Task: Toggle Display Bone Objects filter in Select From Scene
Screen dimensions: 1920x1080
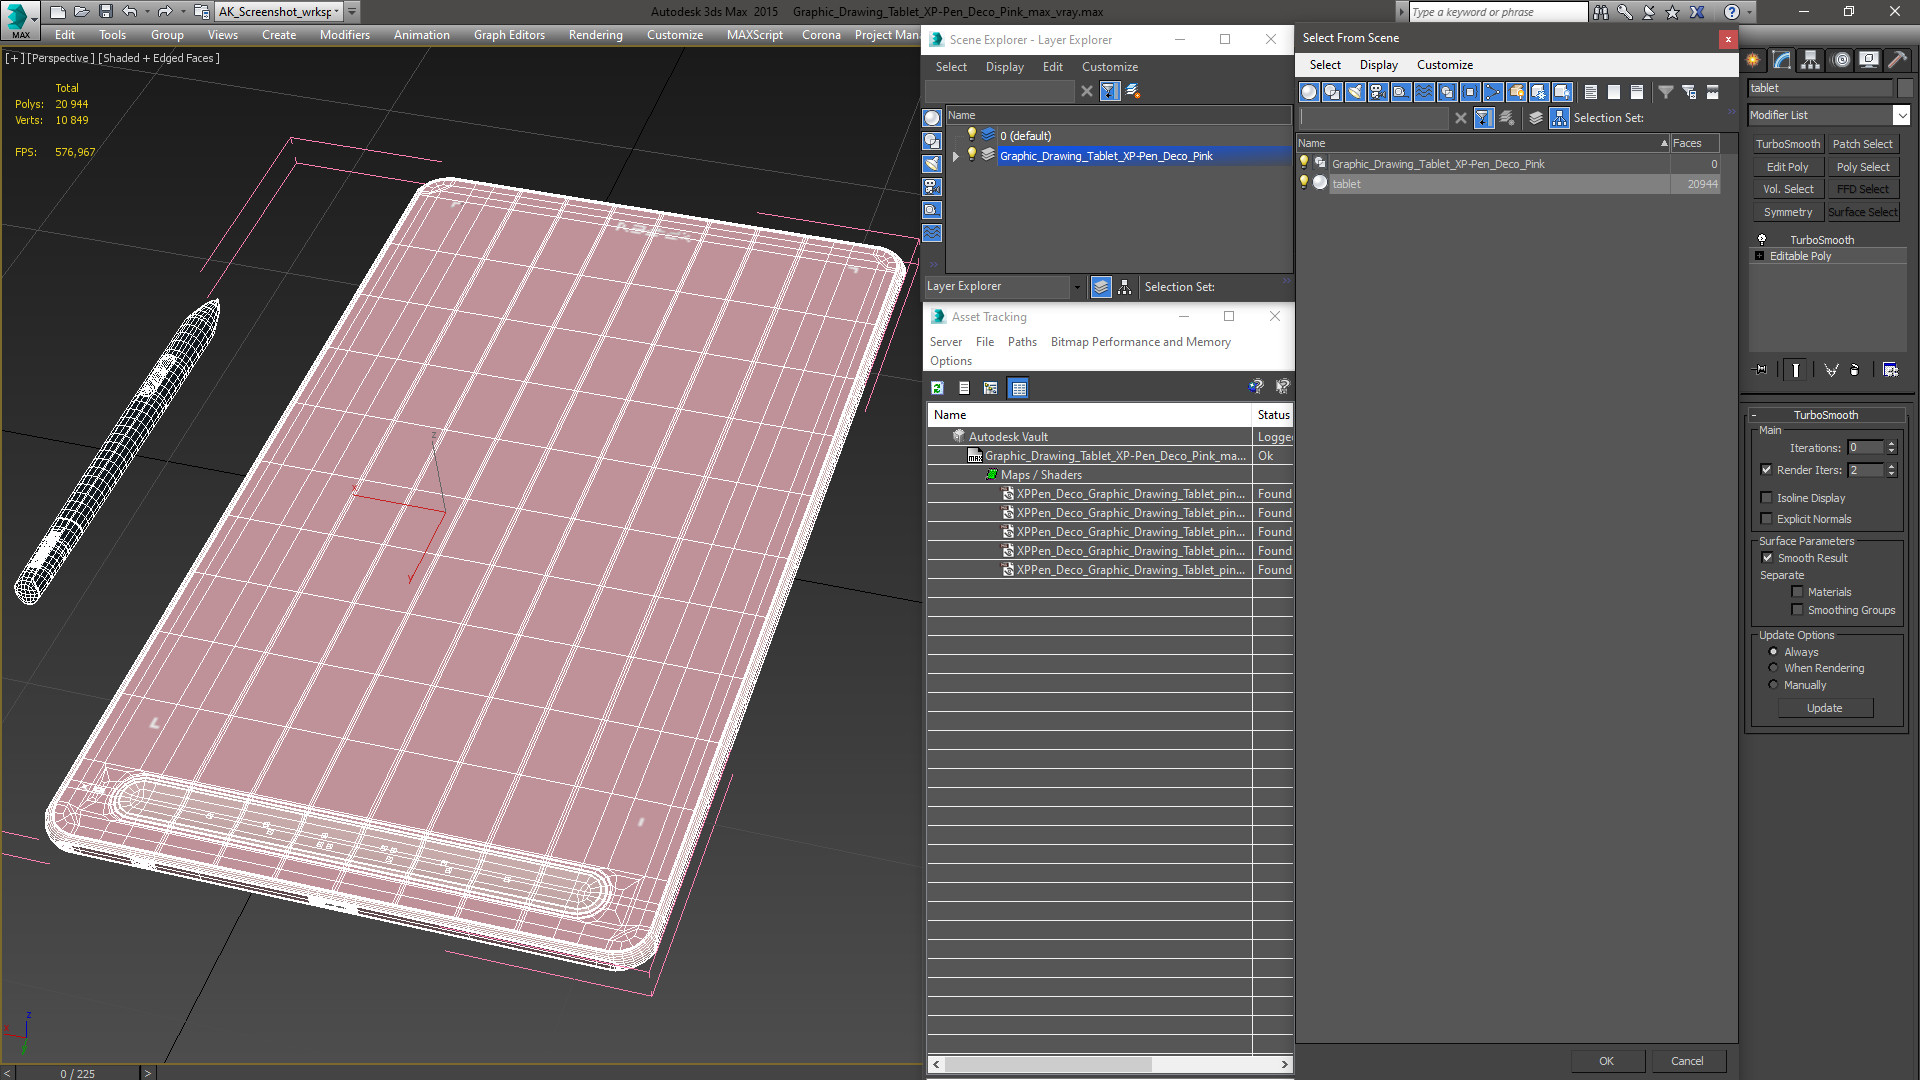Action: pos(1493,92)
